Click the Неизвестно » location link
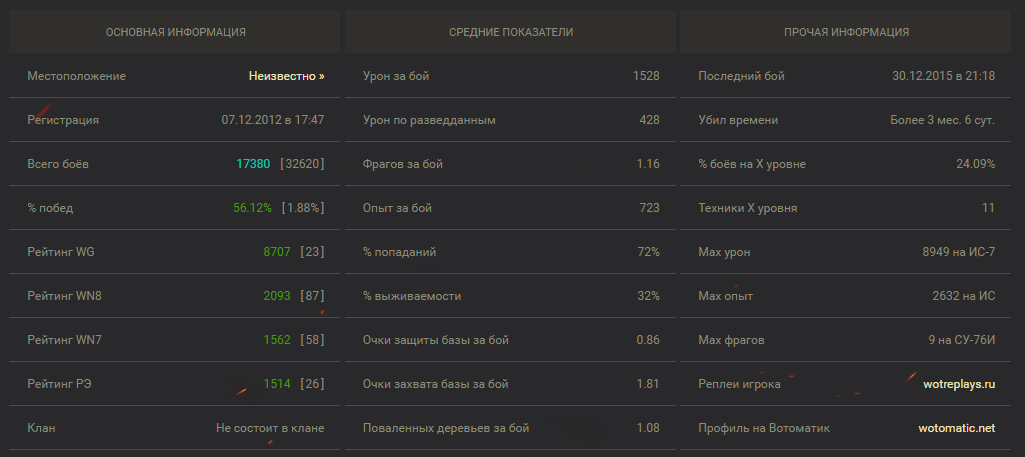 tap(286, 76)
